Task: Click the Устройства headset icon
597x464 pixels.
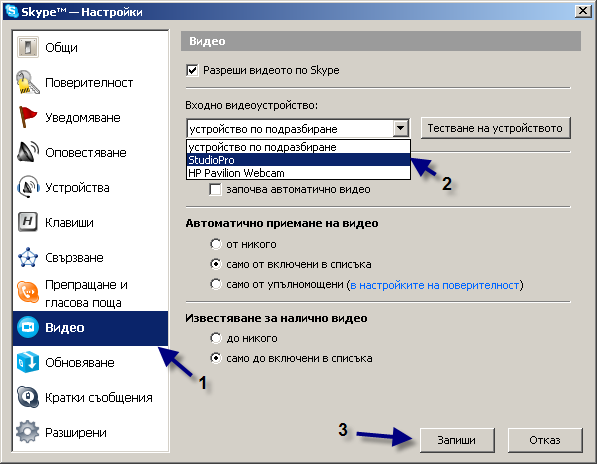Action: tap(27, 187)
